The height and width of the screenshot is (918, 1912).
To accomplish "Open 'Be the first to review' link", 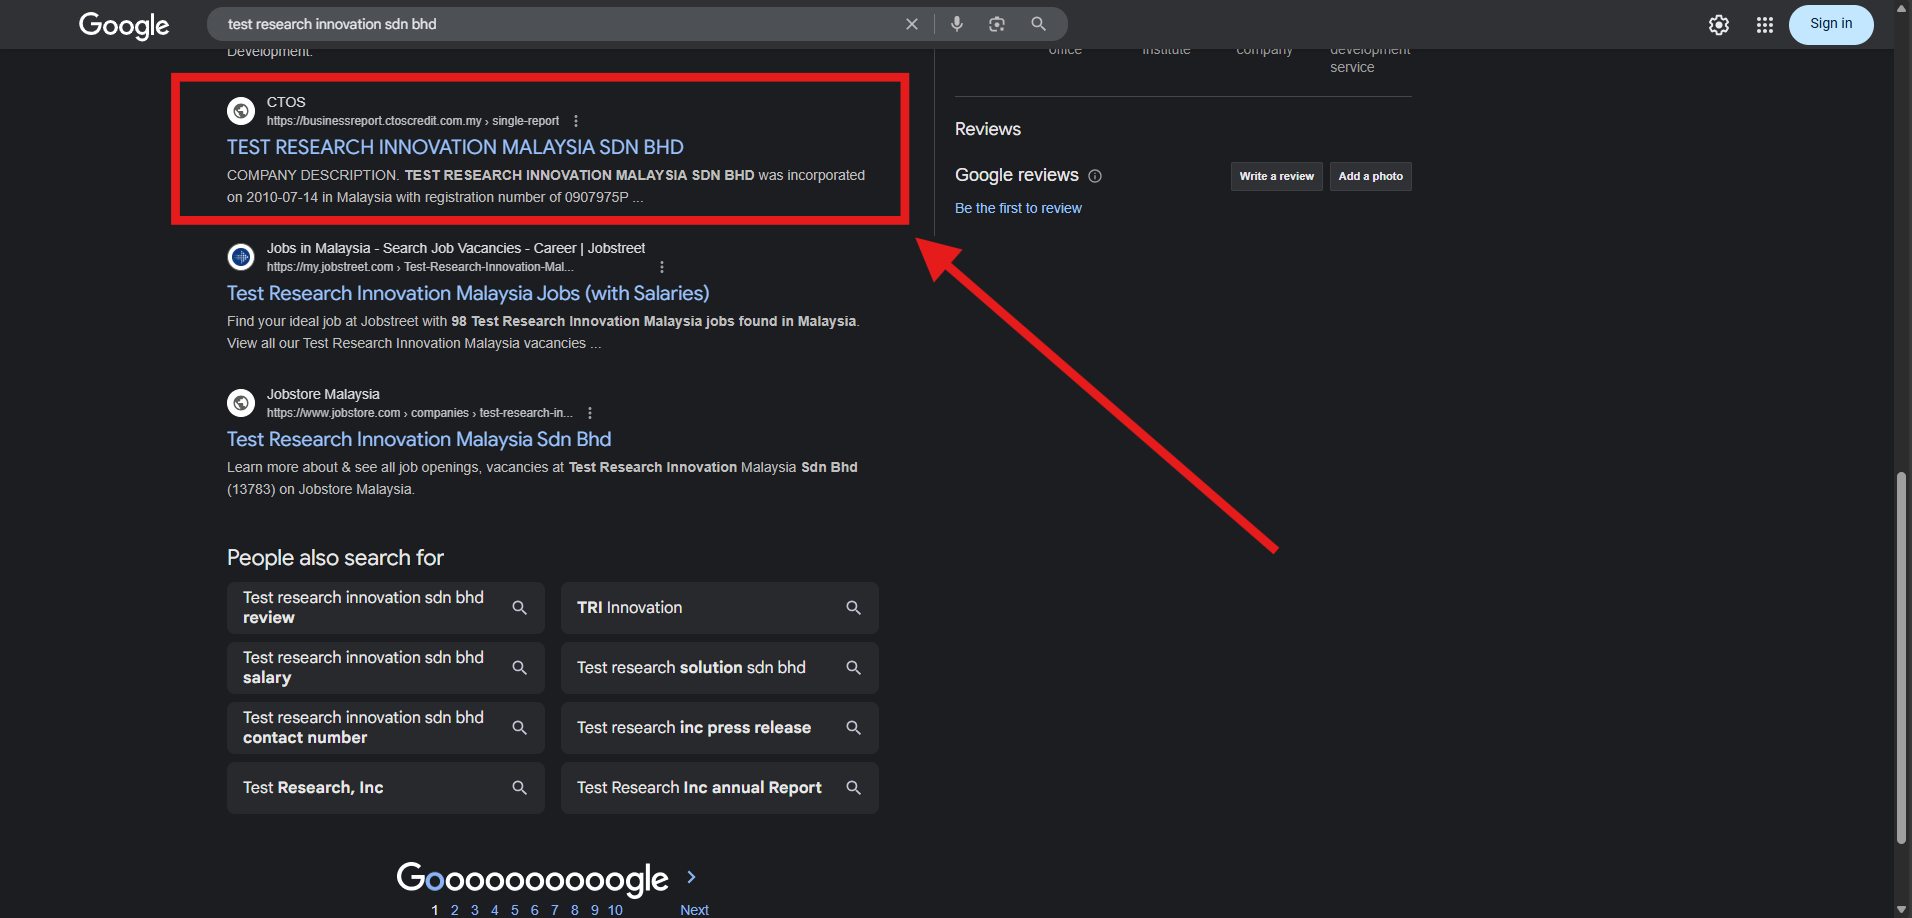I will click(x=1018, y=208).
